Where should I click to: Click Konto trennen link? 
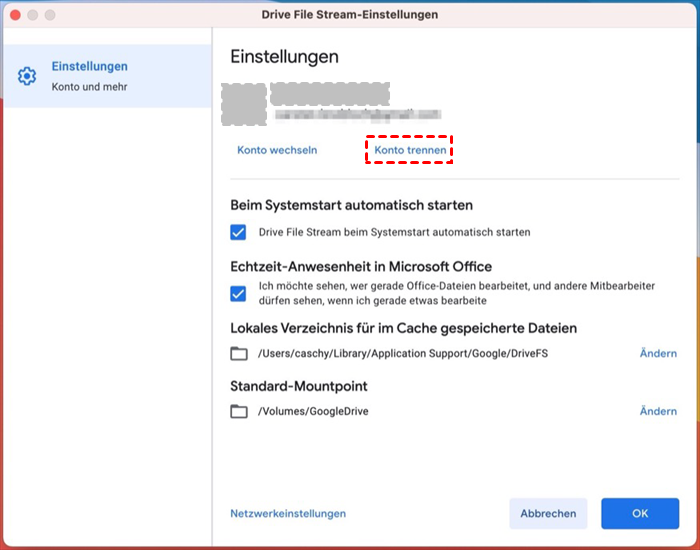pyautogui.click(x=410, y=150)
